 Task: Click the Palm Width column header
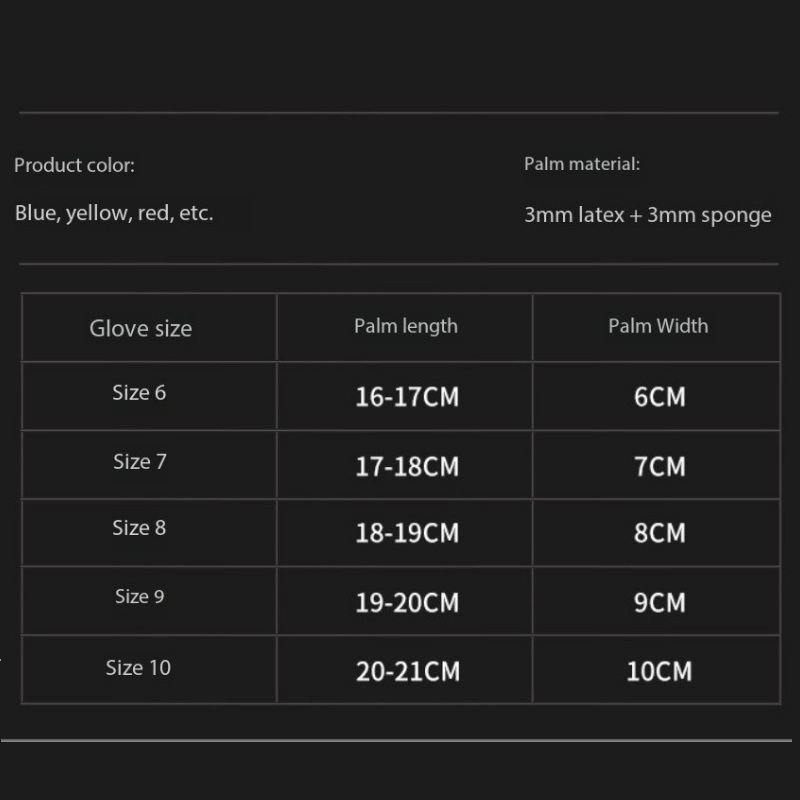658,326
